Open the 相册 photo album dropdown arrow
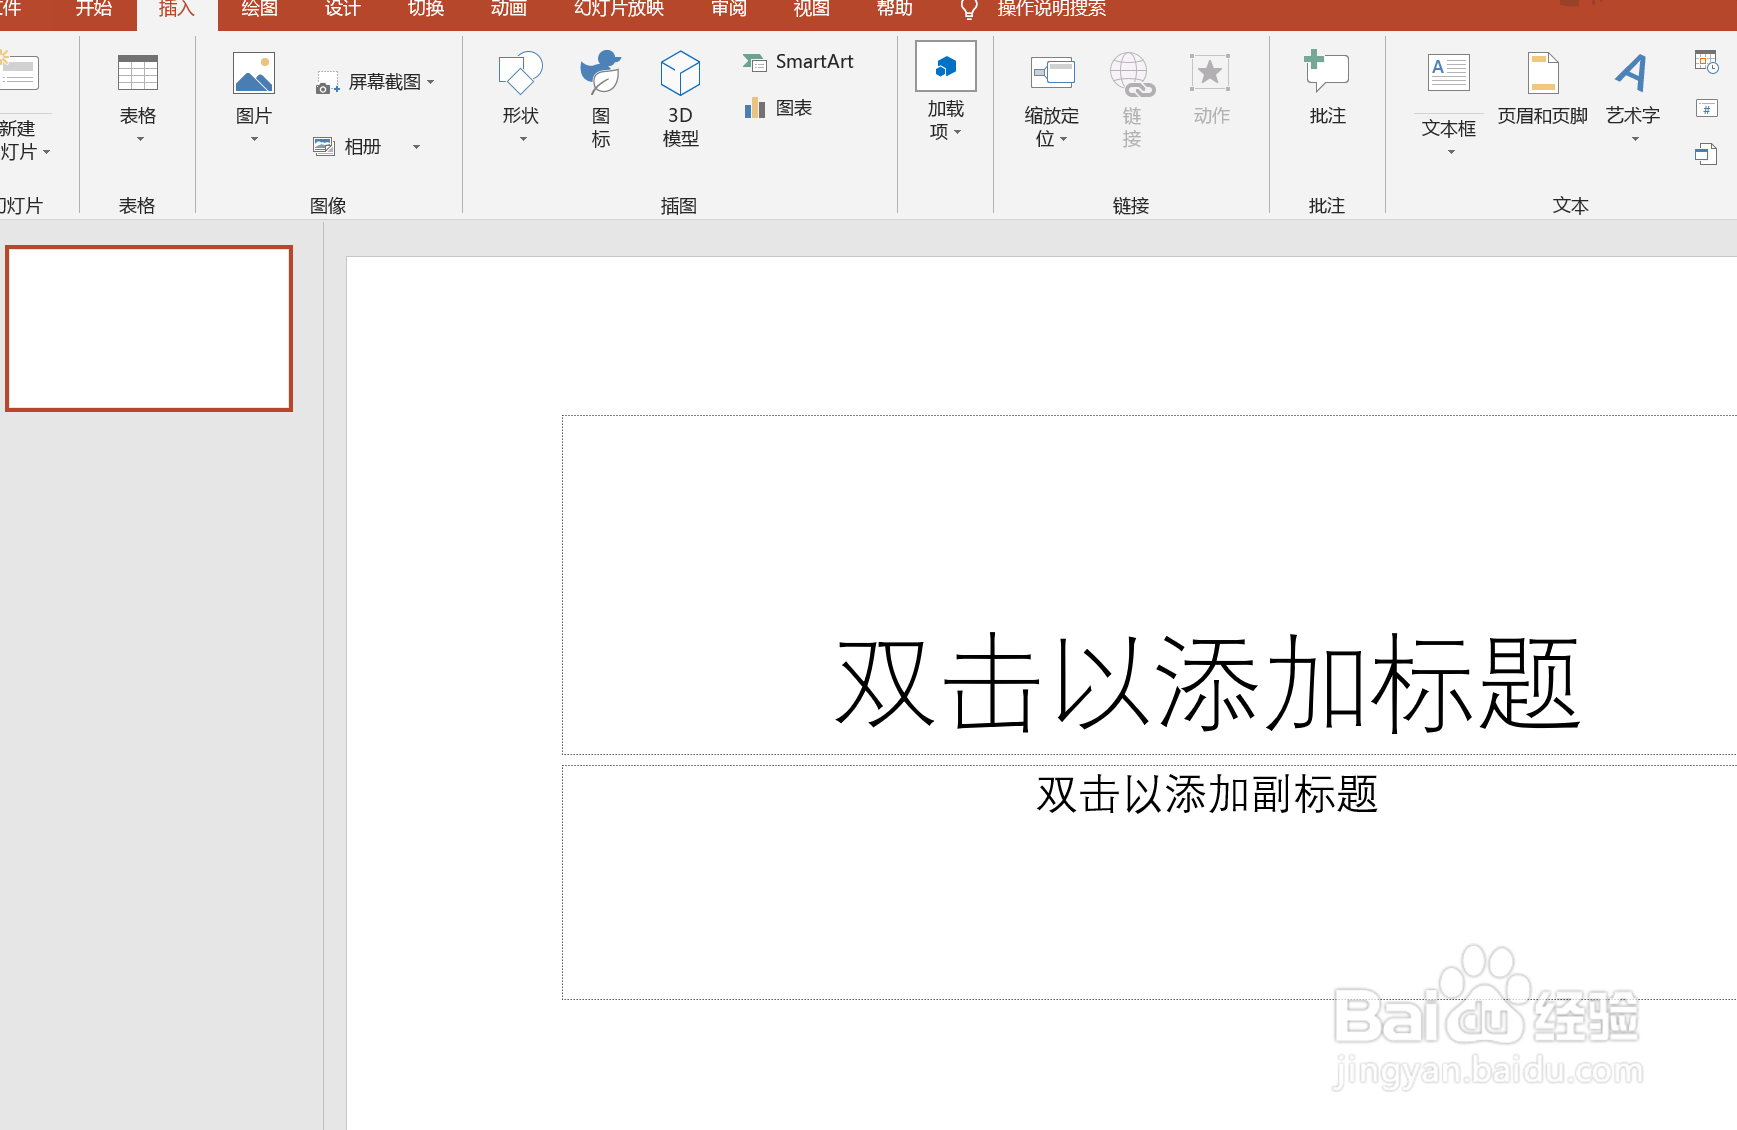This screenshot has height=1130, width=1737. click(416, 147)
